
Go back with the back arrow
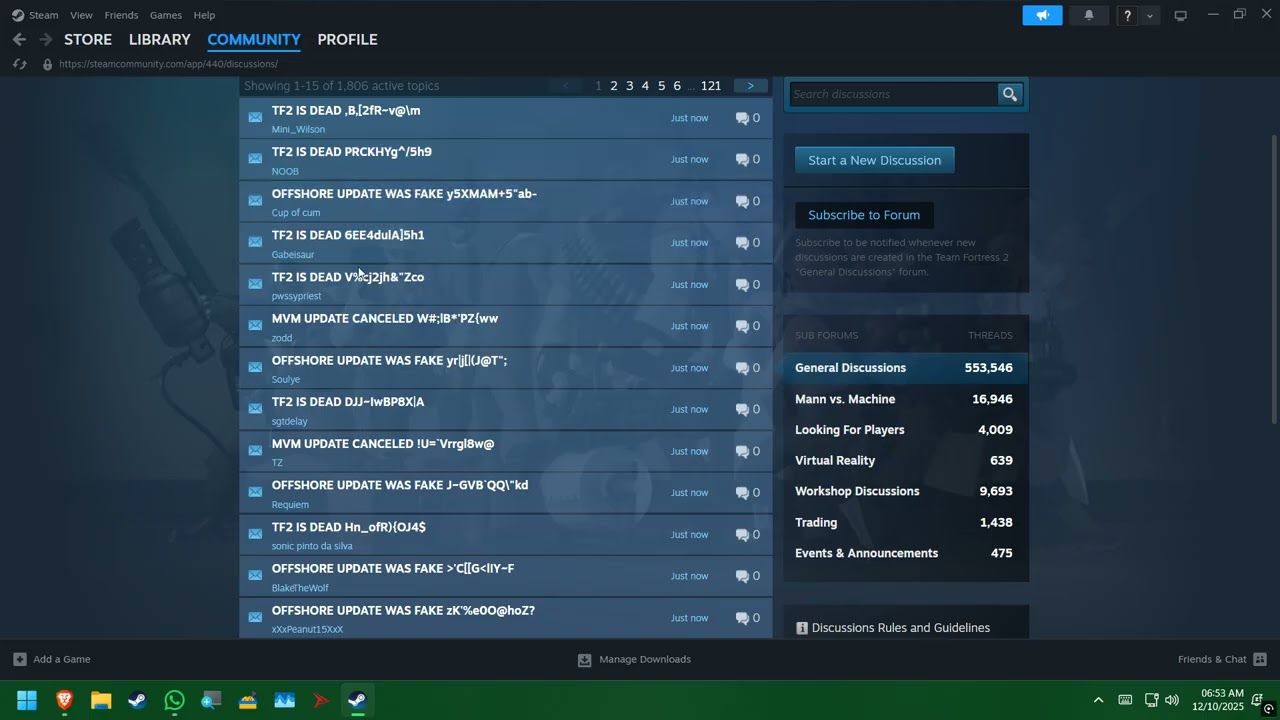(19, 39)
